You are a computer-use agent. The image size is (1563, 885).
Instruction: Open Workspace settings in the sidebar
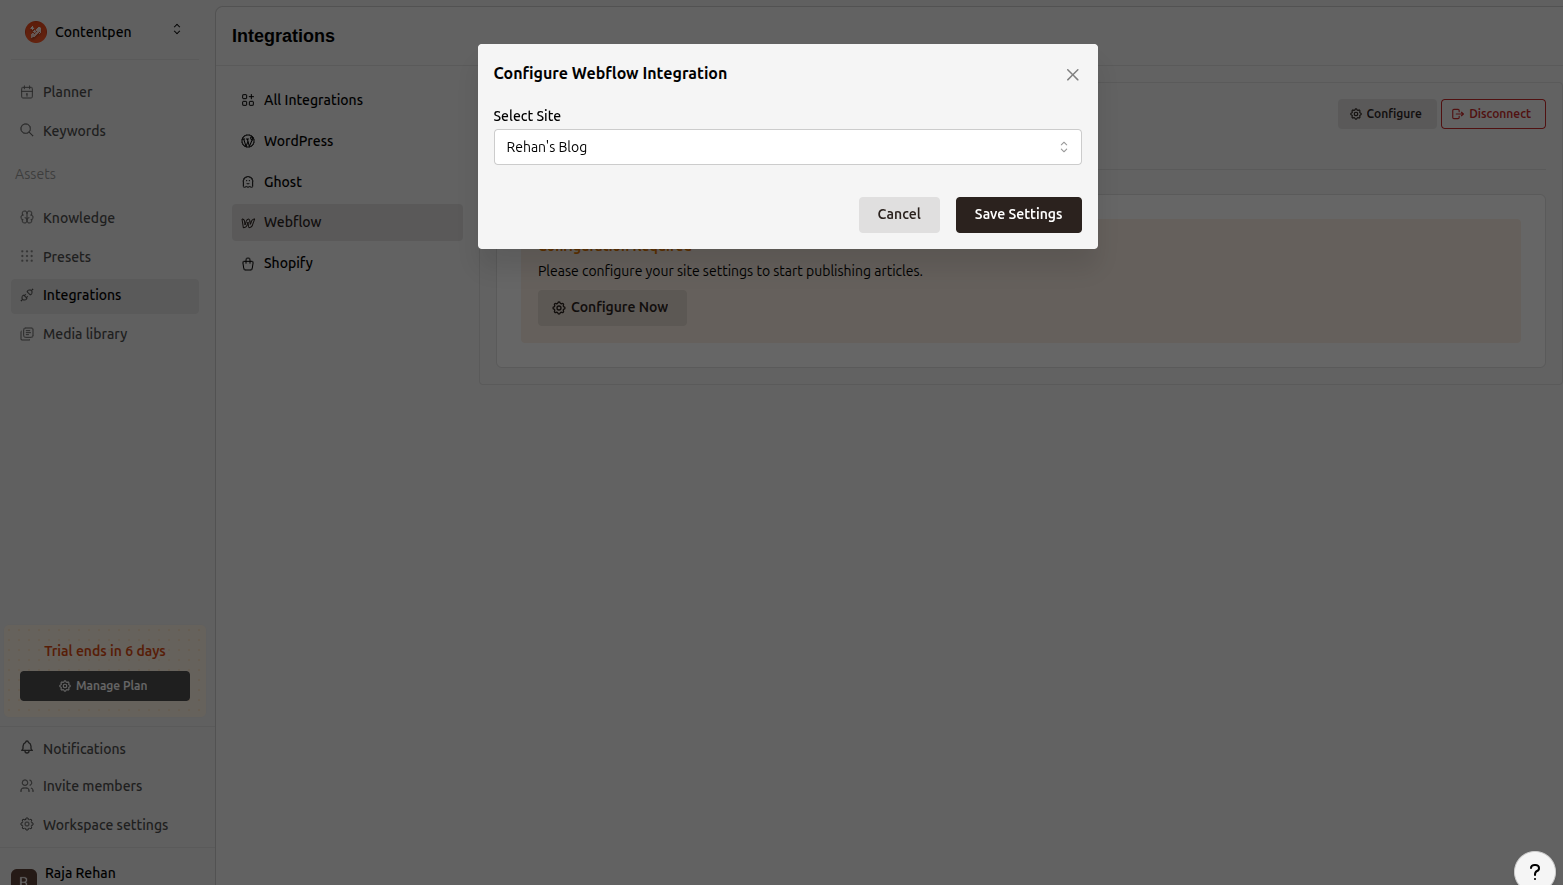coord(105,825)
